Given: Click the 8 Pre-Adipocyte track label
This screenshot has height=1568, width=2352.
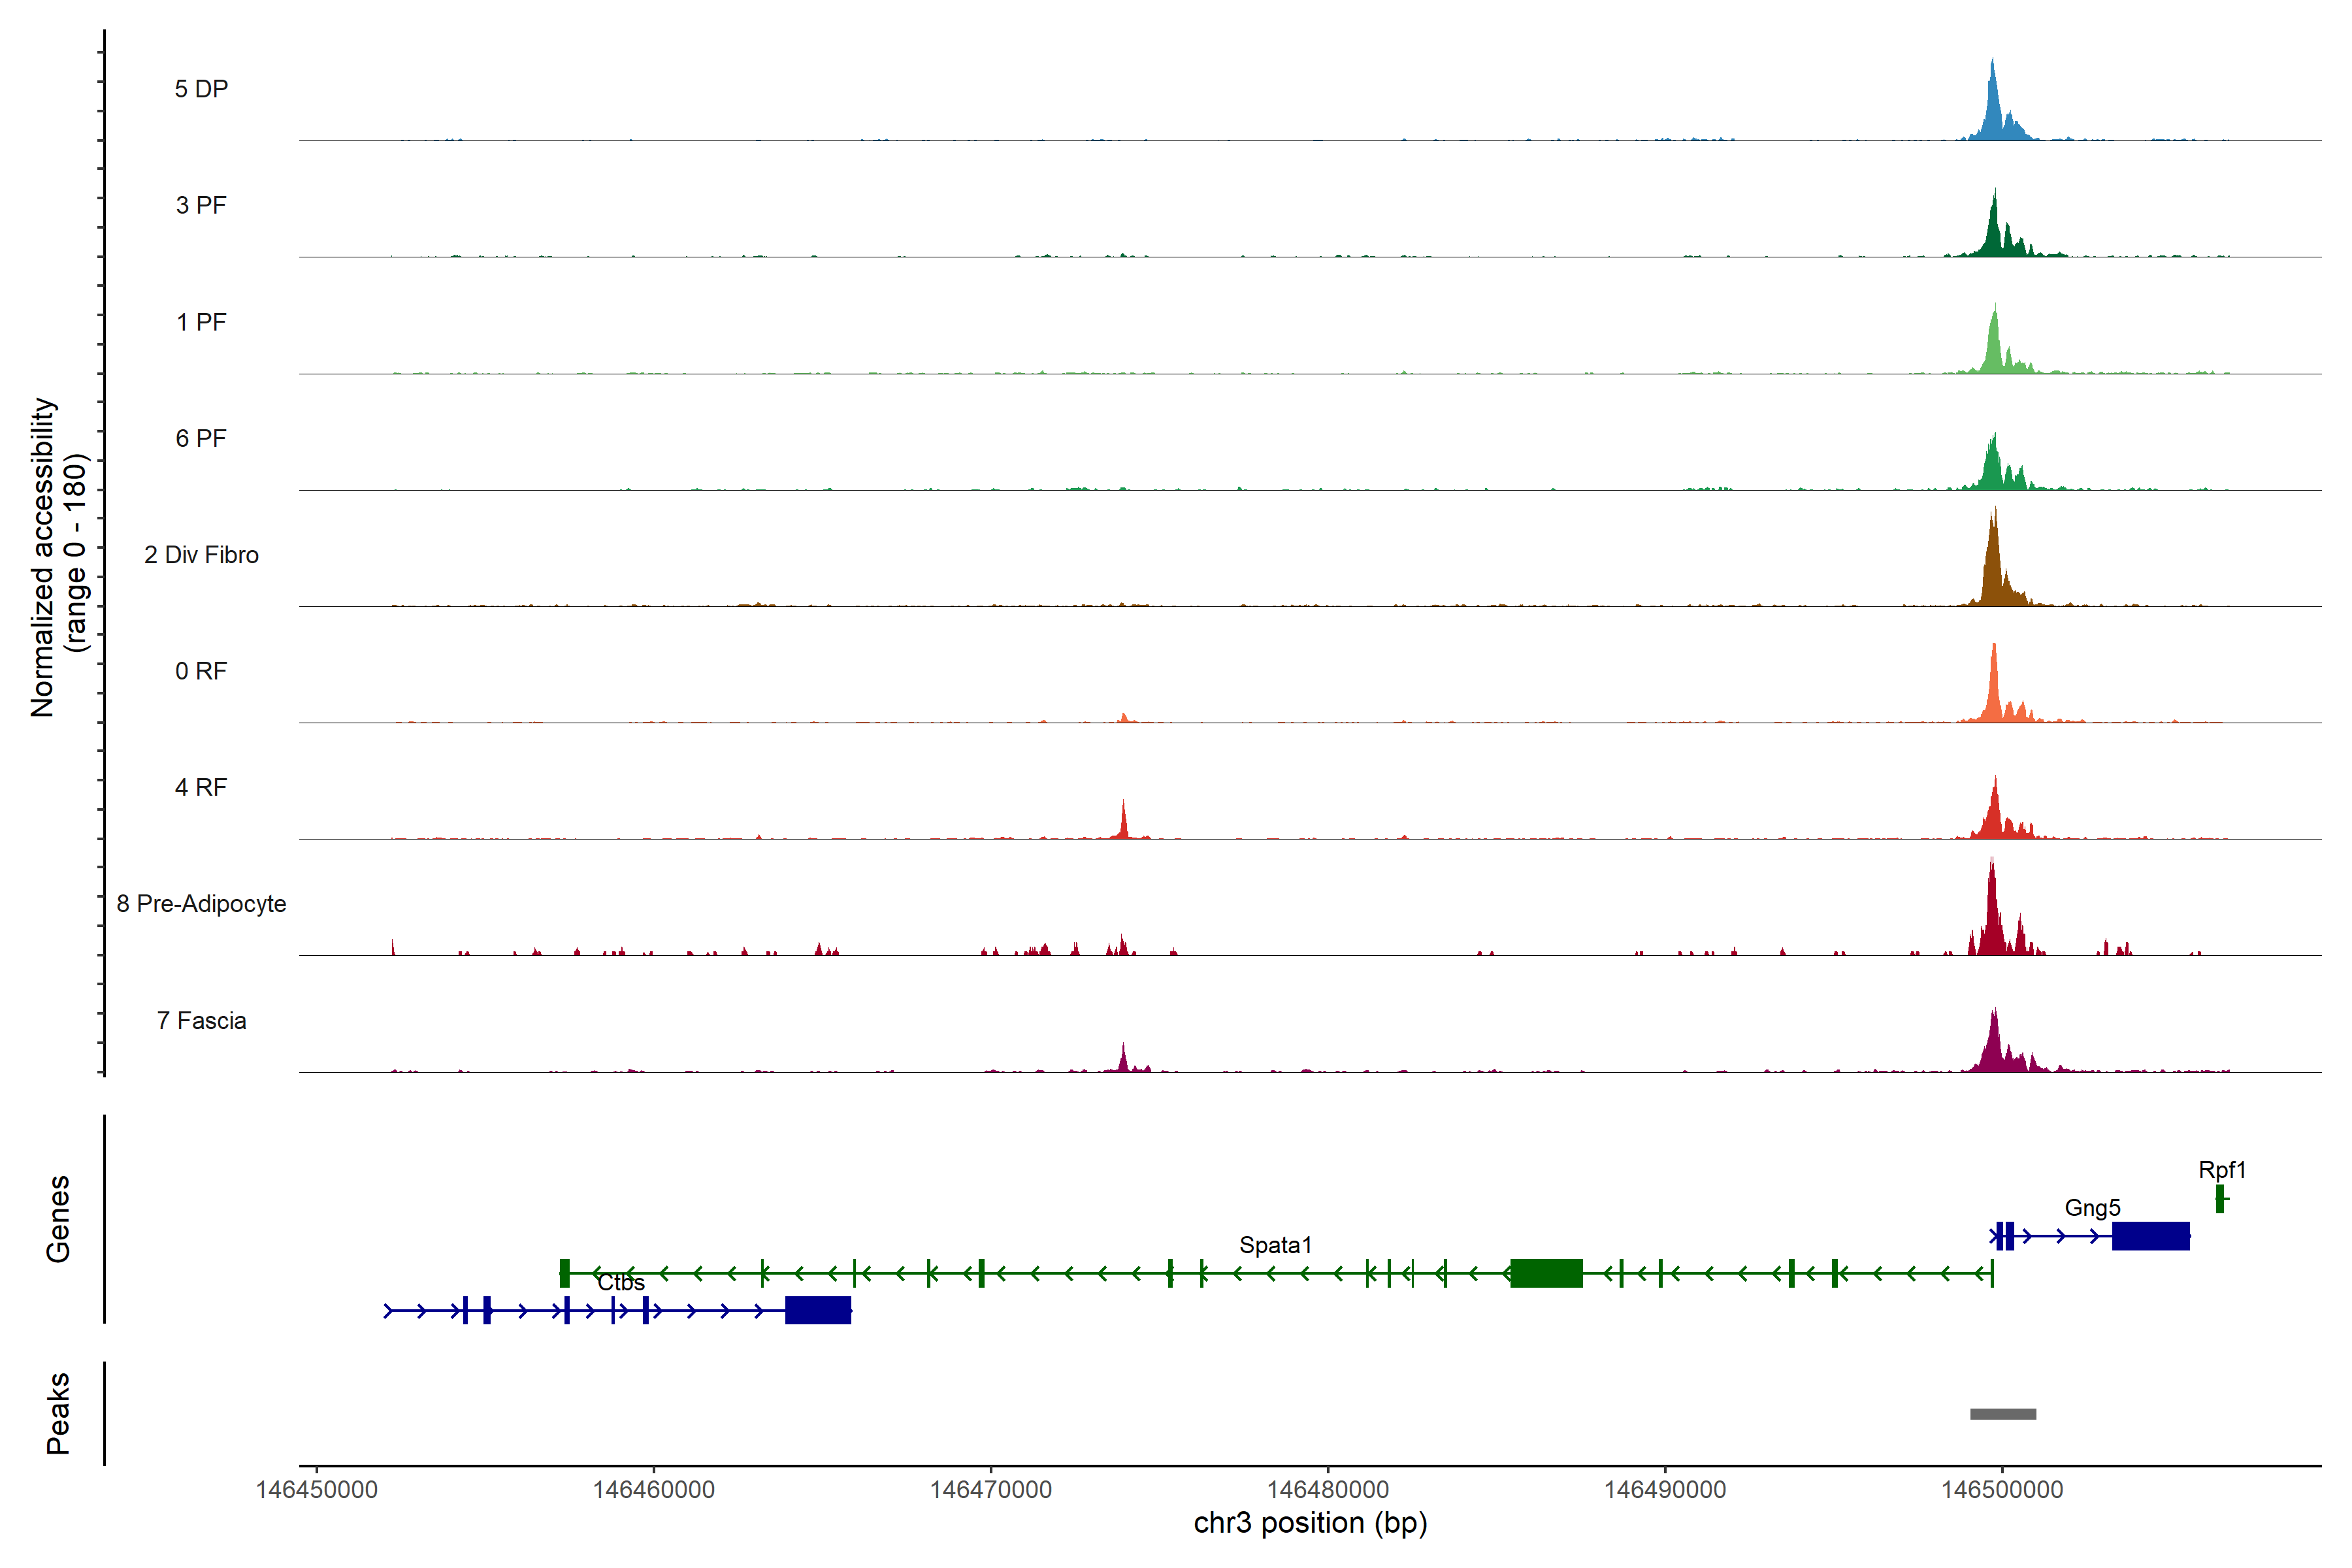Looking at the screenshot, I should pos(201,903).
